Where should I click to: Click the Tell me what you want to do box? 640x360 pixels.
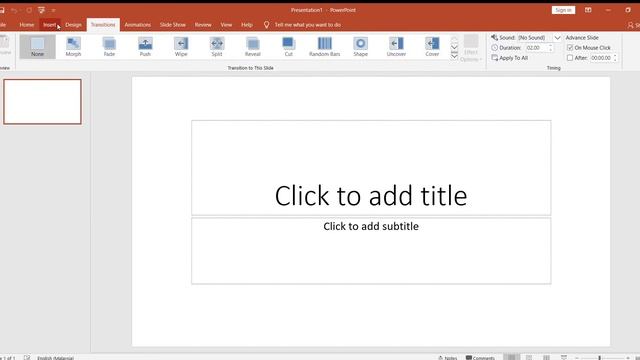pos(308,25)
